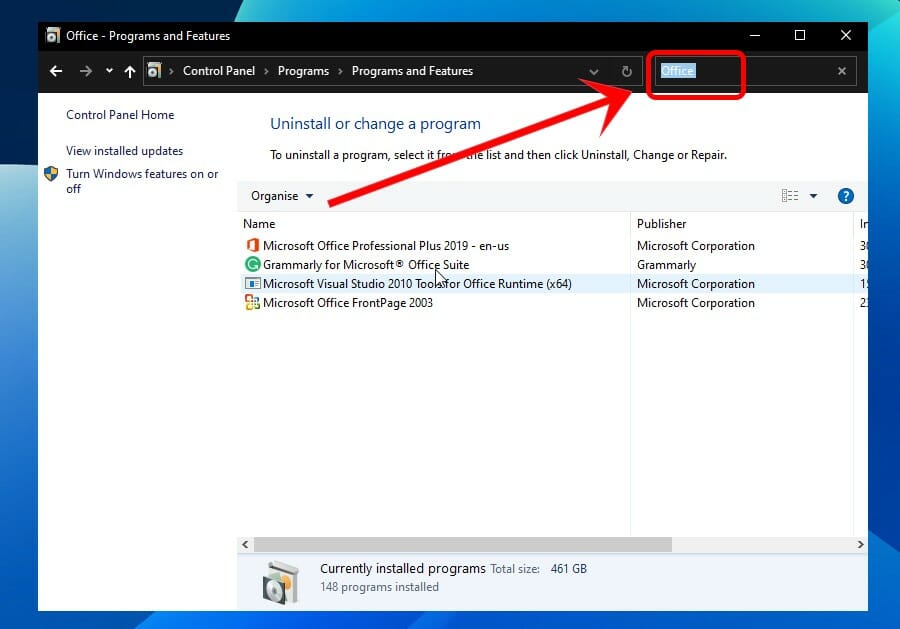Open the Organise dropdown menu
900x629 pixels.
282,196
